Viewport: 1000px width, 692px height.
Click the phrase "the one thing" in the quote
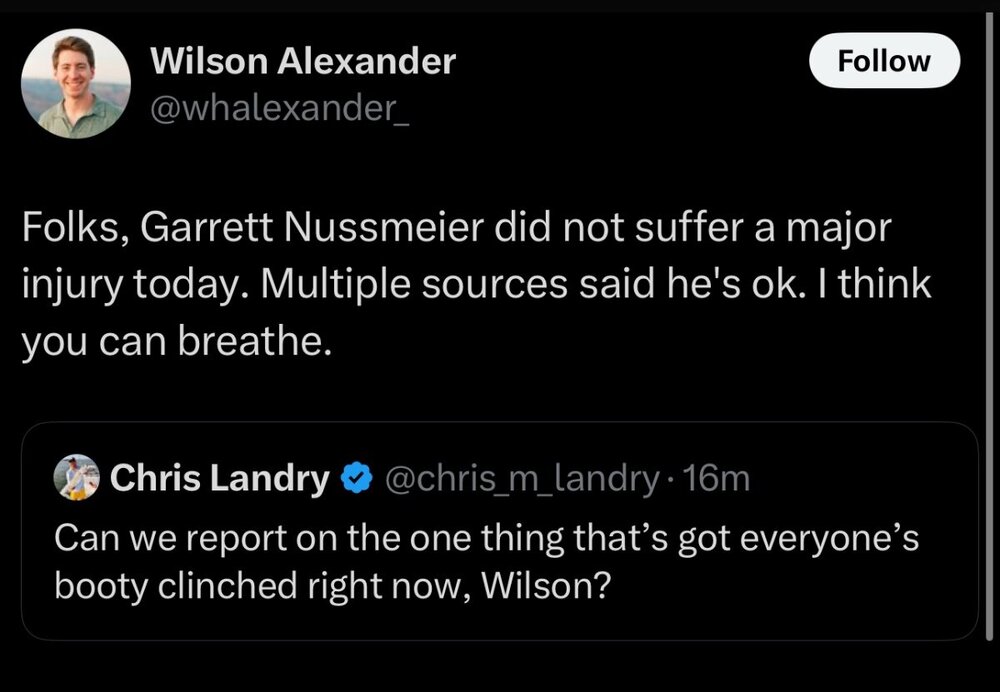click(x=422, y=539)
